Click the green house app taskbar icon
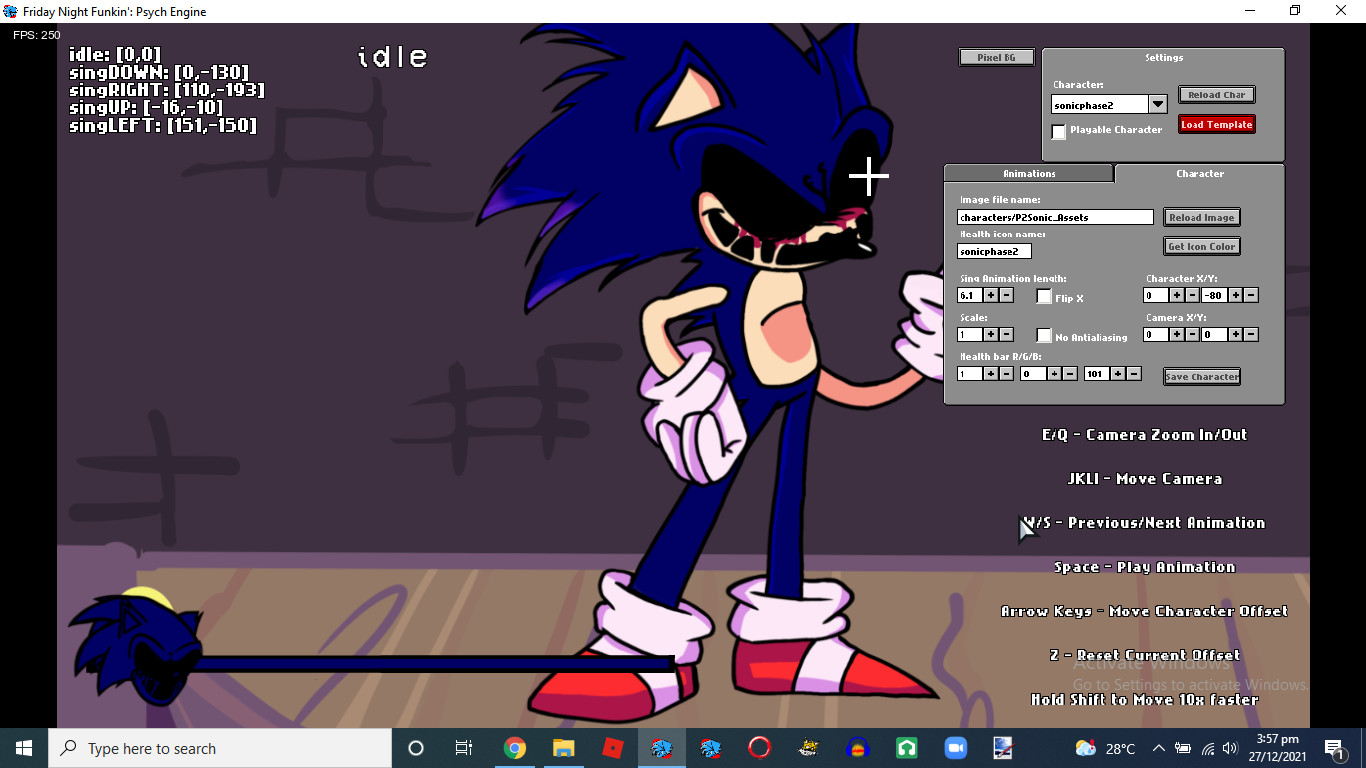This screenshot has width=1366, height=768. click(x=906, y=748)
